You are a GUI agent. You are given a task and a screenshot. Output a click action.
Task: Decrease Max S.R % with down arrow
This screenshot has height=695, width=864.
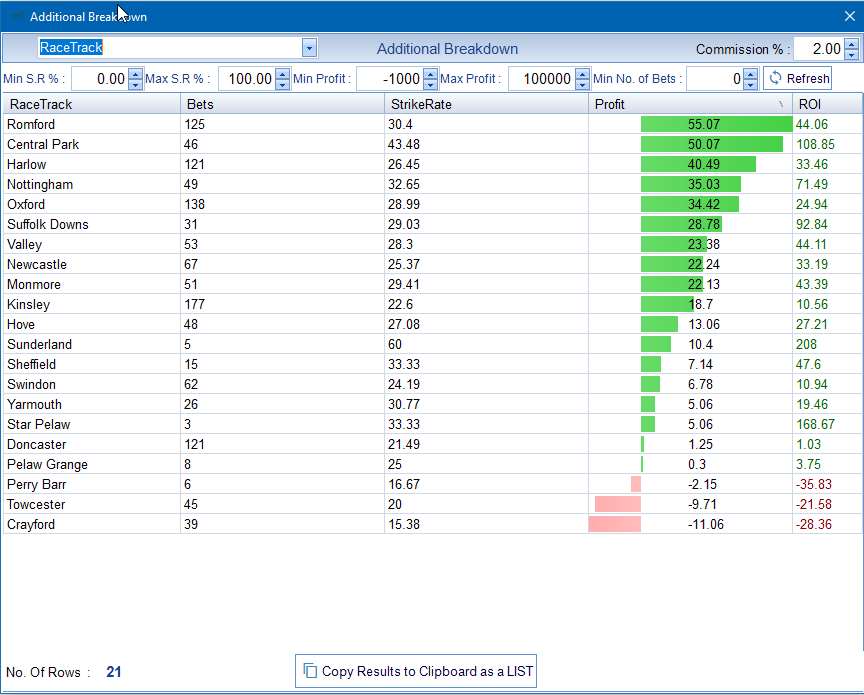tap(282, 84)
